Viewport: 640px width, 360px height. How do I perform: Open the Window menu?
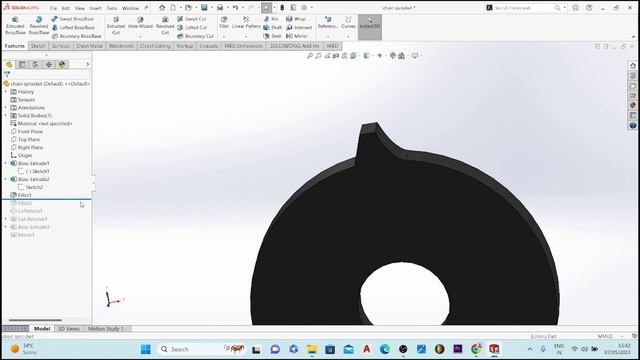[130, 8]
